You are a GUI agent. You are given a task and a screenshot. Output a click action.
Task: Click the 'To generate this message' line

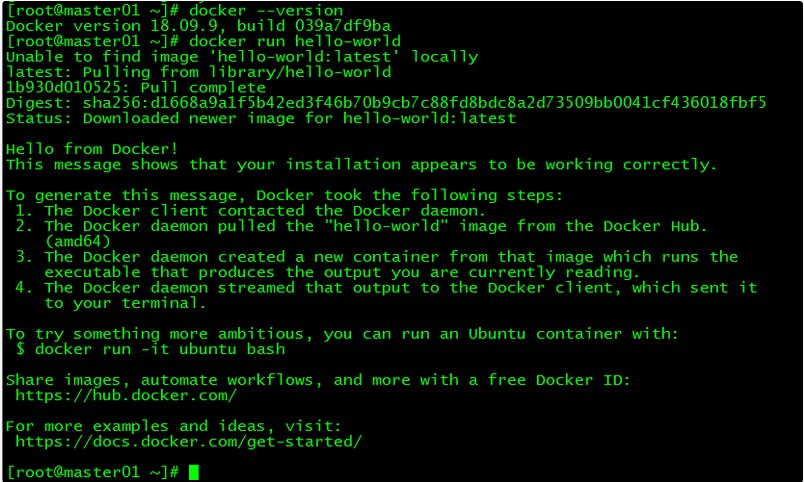click(x=285, y=195)
